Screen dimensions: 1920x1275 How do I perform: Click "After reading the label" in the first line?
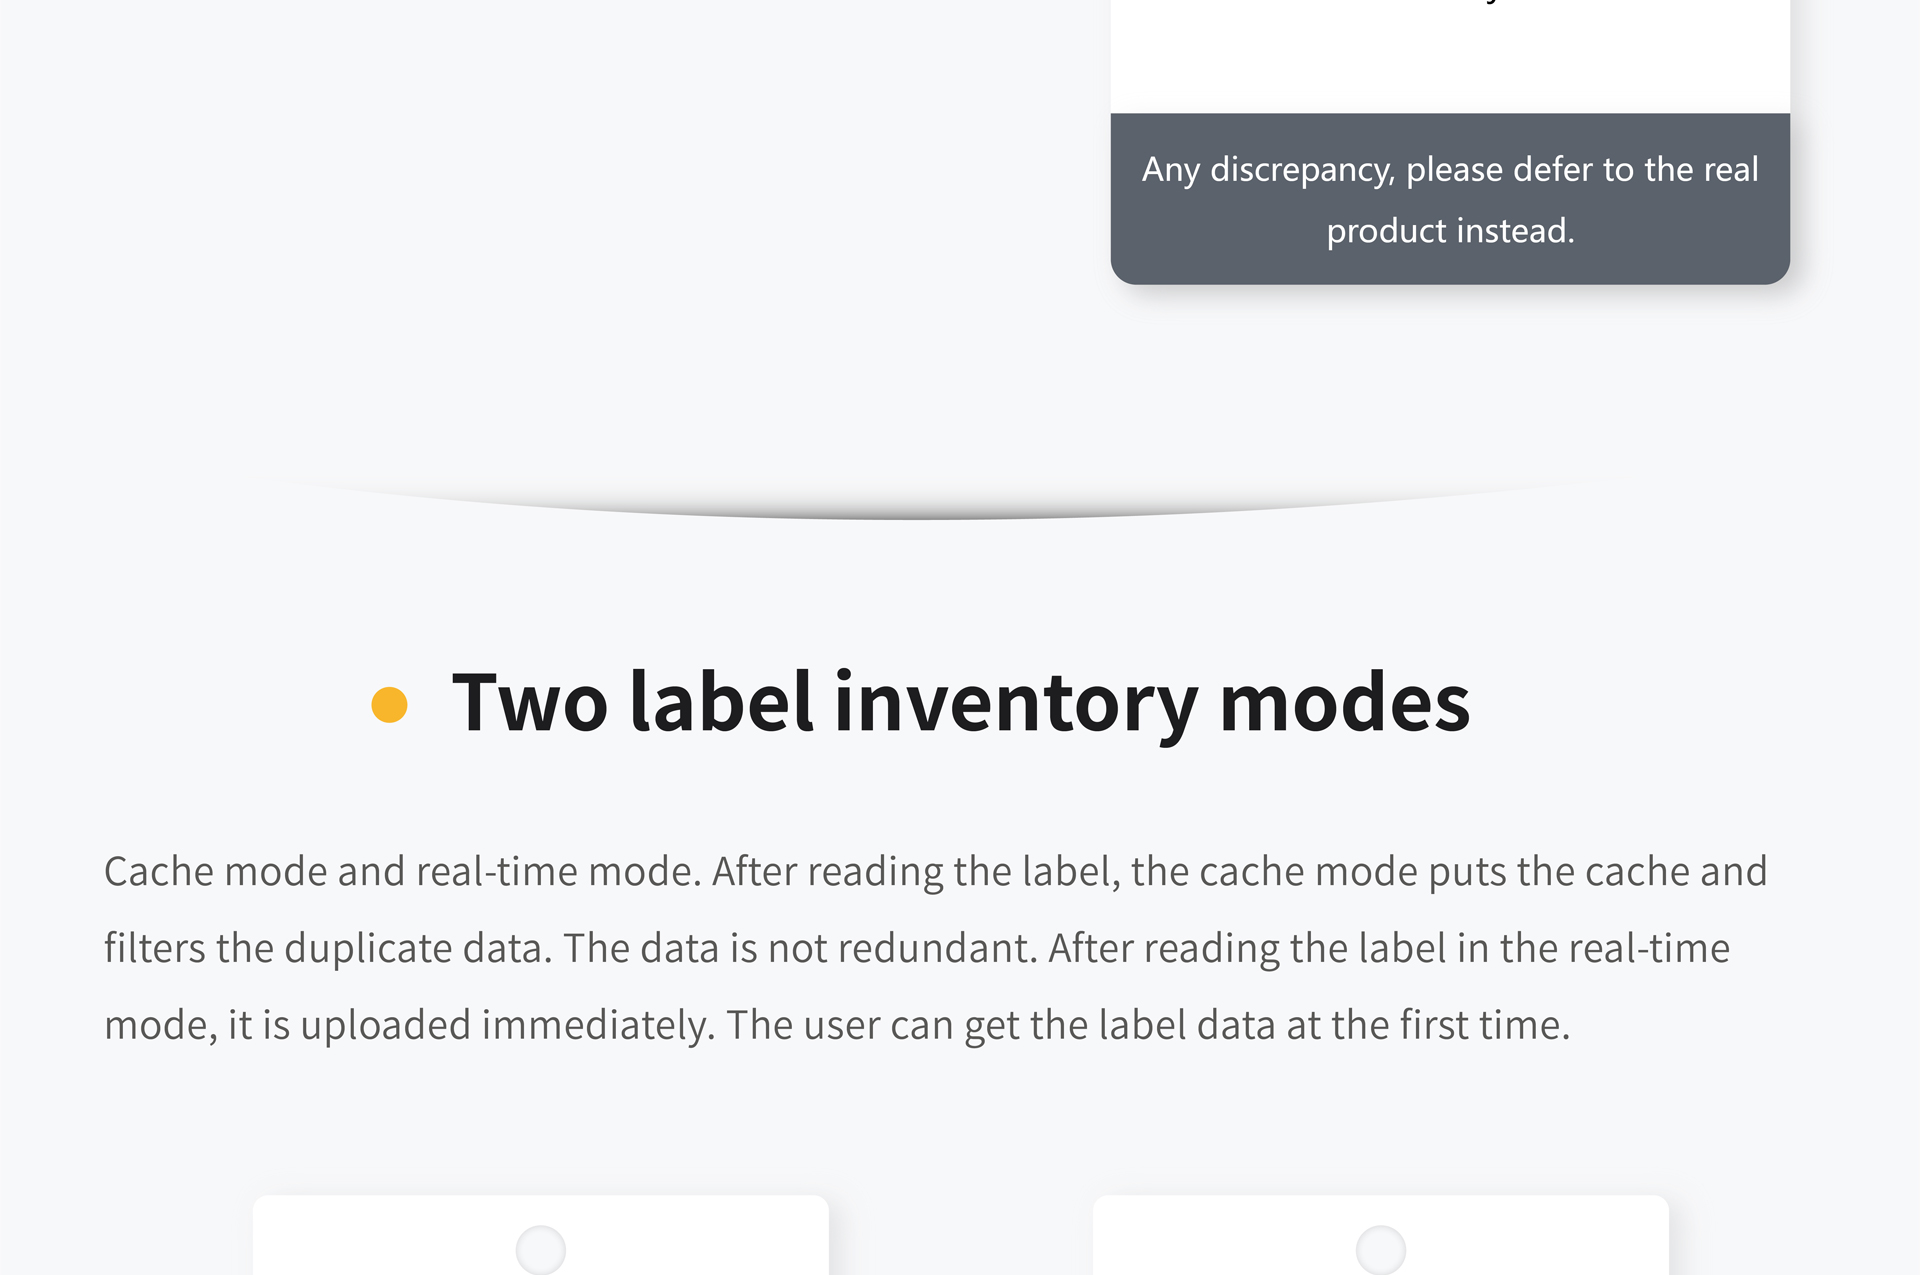(x=916, y=871)
